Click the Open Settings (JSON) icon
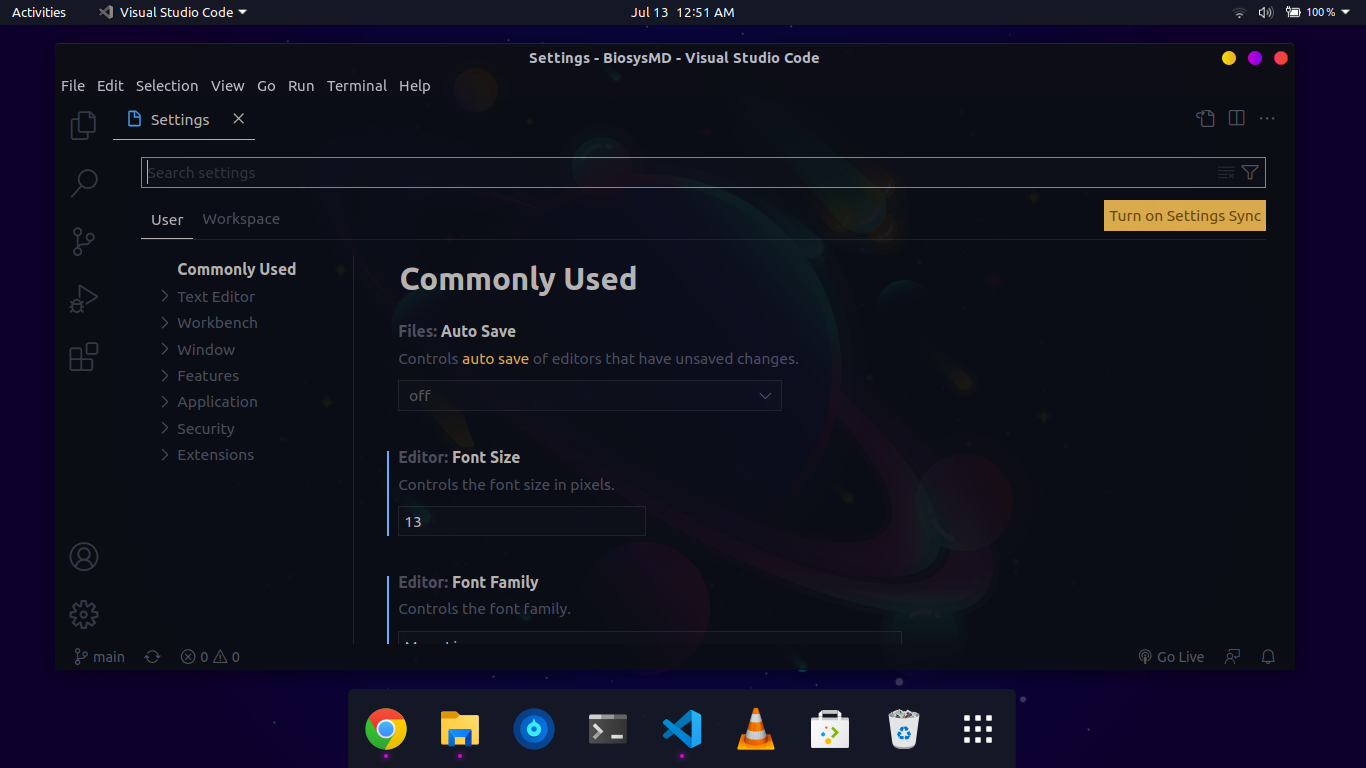1366x768 pixels. click(x=1206, y=119)
